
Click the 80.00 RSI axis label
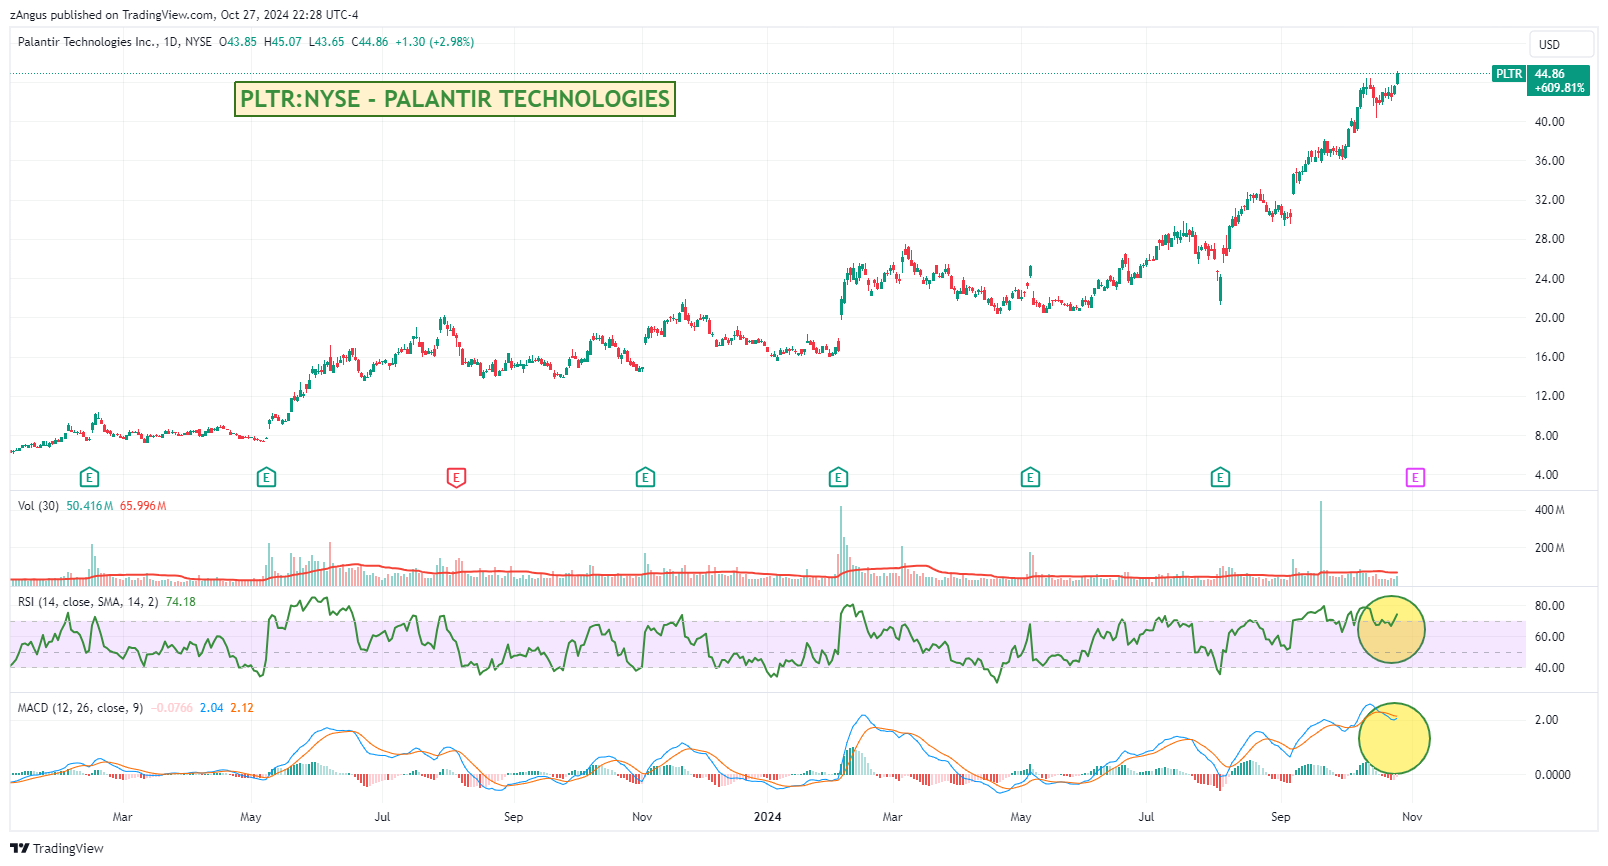click(x=1550, y=606)
